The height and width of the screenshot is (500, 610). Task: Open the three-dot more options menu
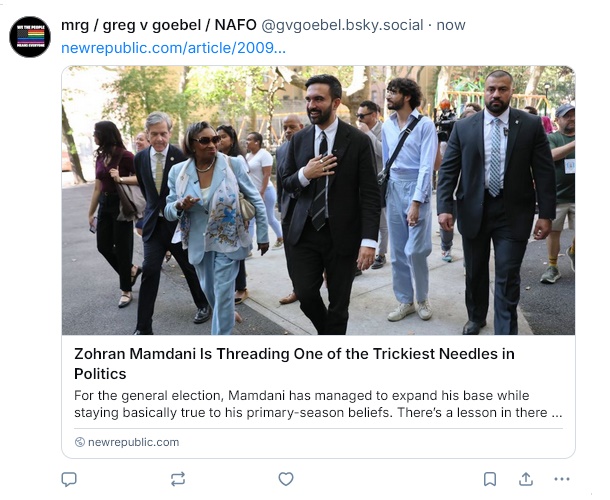(562, 479)
